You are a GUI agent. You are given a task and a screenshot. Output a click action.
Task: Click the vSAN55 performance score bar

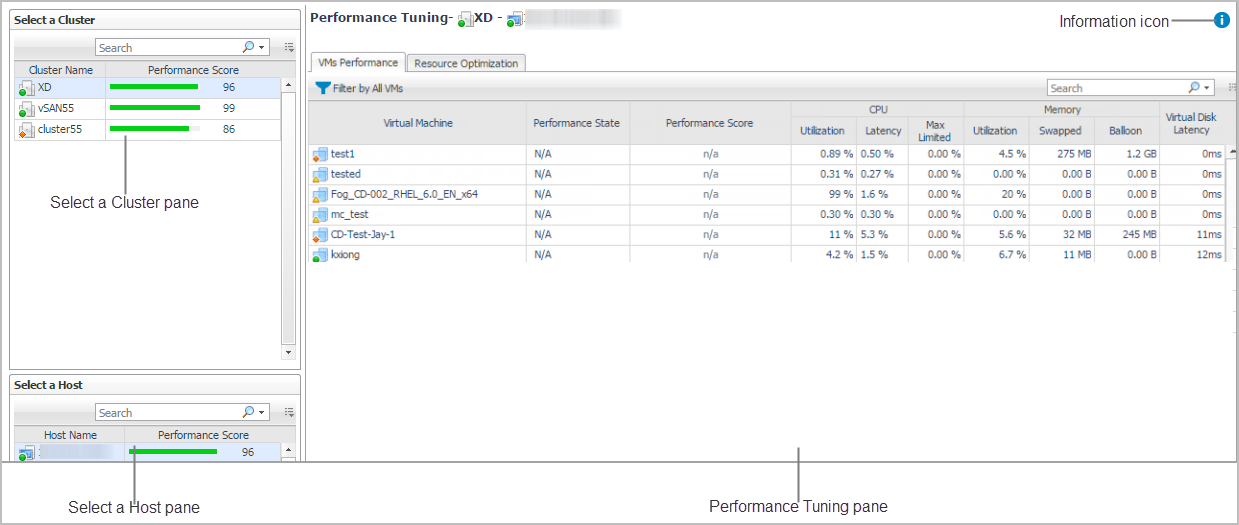[x=155, y=108]
